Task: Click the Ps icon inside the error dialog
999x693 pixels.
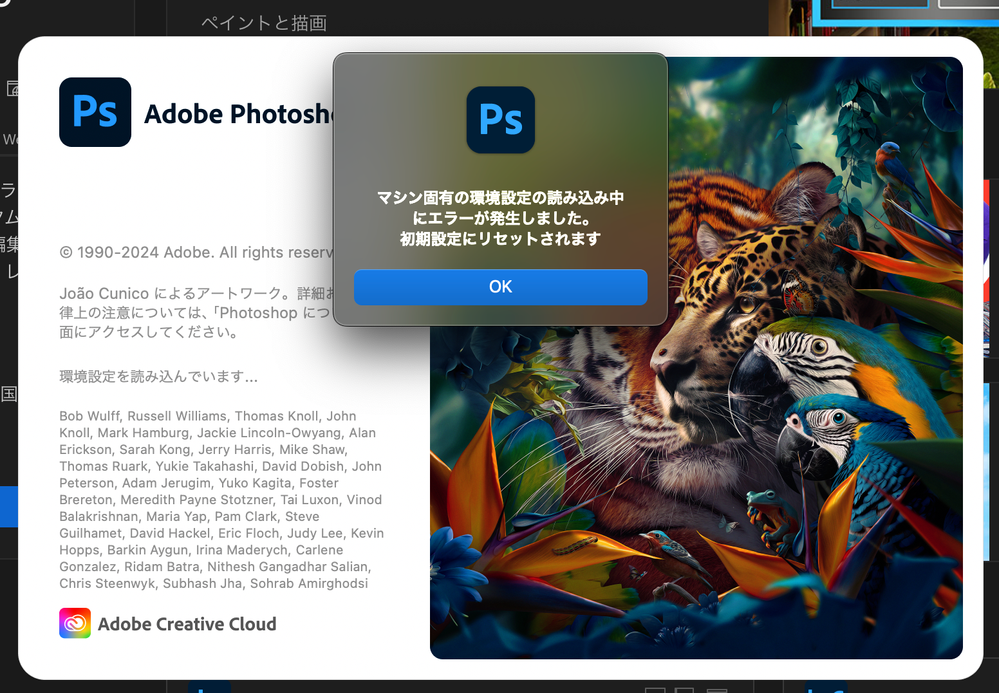Action: pos(501,120)
